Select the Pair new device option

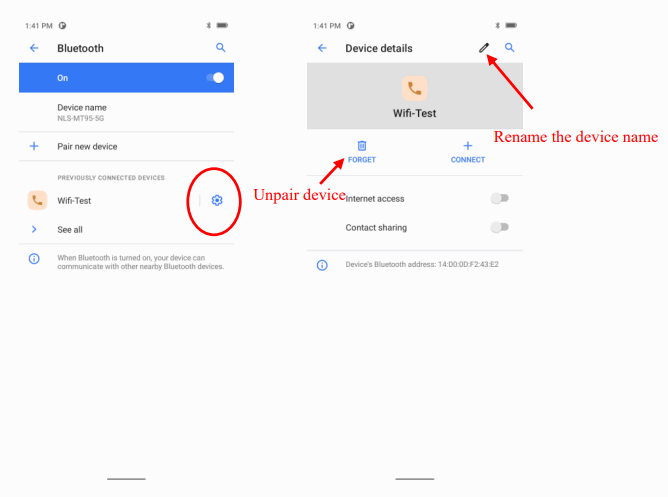pos(127,147)
